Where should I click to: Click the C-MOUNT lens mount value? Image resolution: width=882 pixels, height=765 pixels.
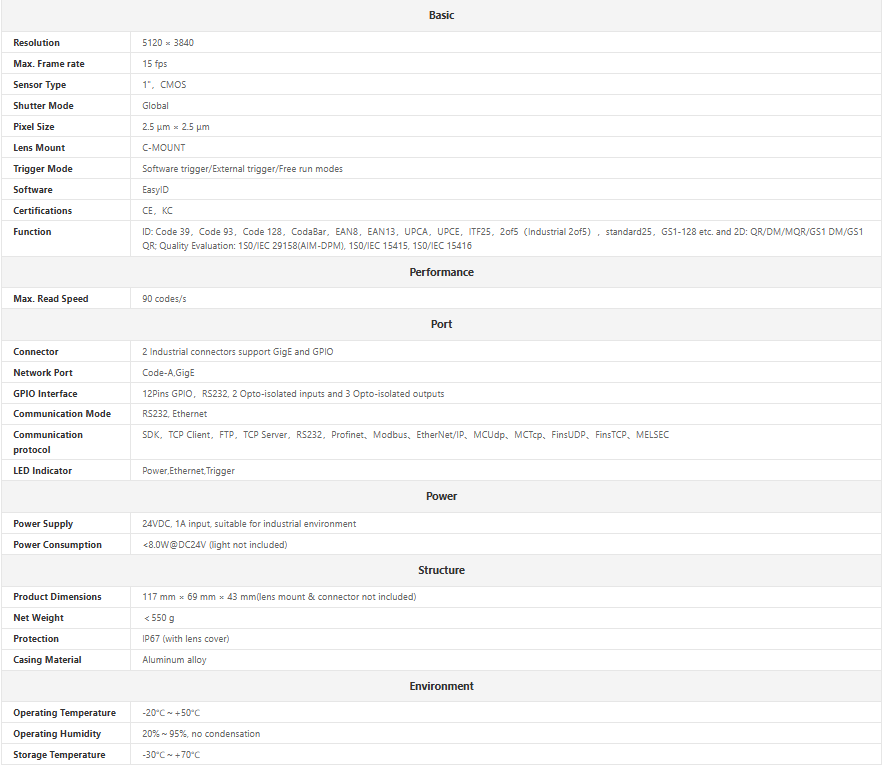coord(164,148)
